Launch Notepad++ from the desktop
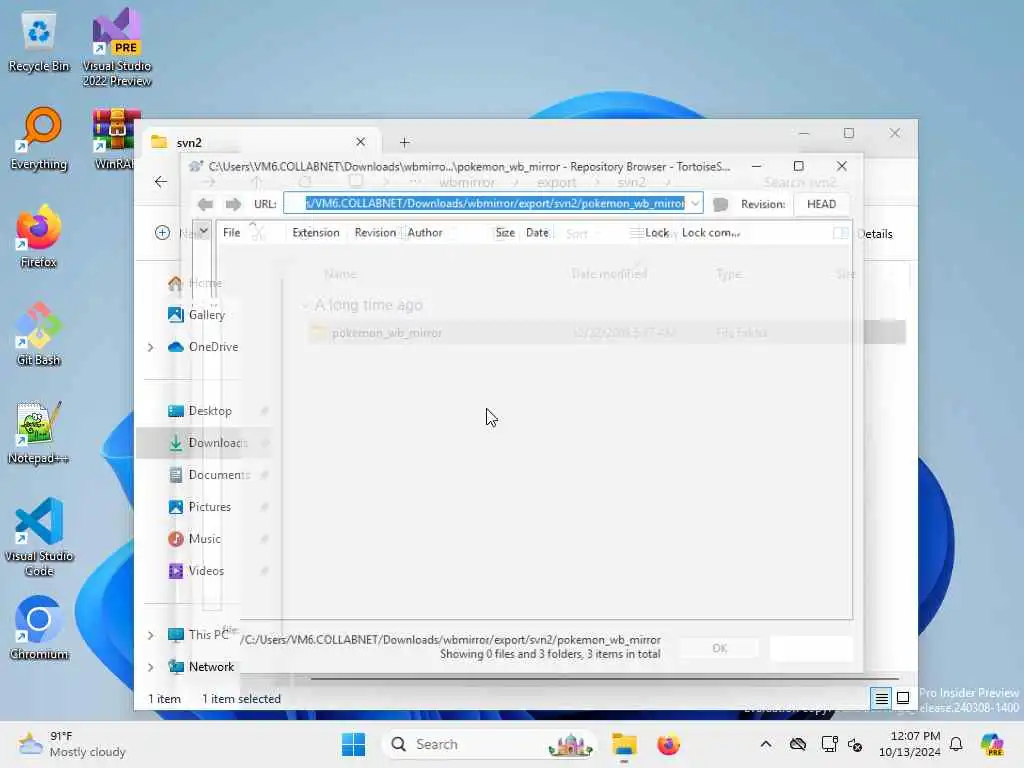This screenshot has width=1024, height=768. coord(39,432)
